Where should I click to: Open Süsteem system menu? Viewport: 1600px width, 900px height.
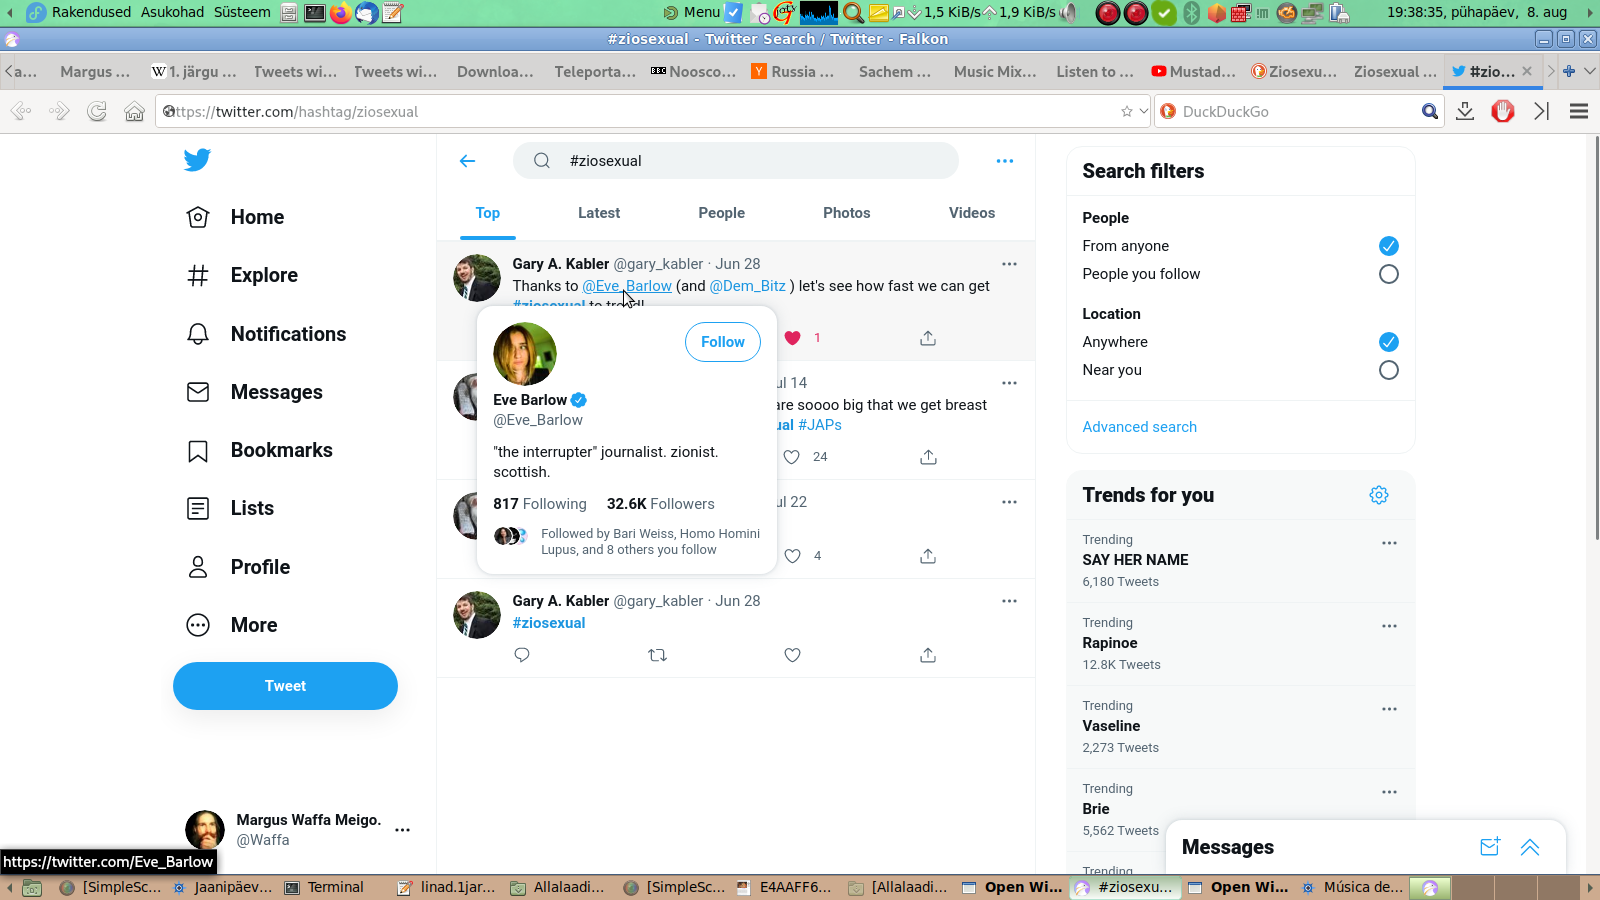pyautogui.click(x=242, y=12)
